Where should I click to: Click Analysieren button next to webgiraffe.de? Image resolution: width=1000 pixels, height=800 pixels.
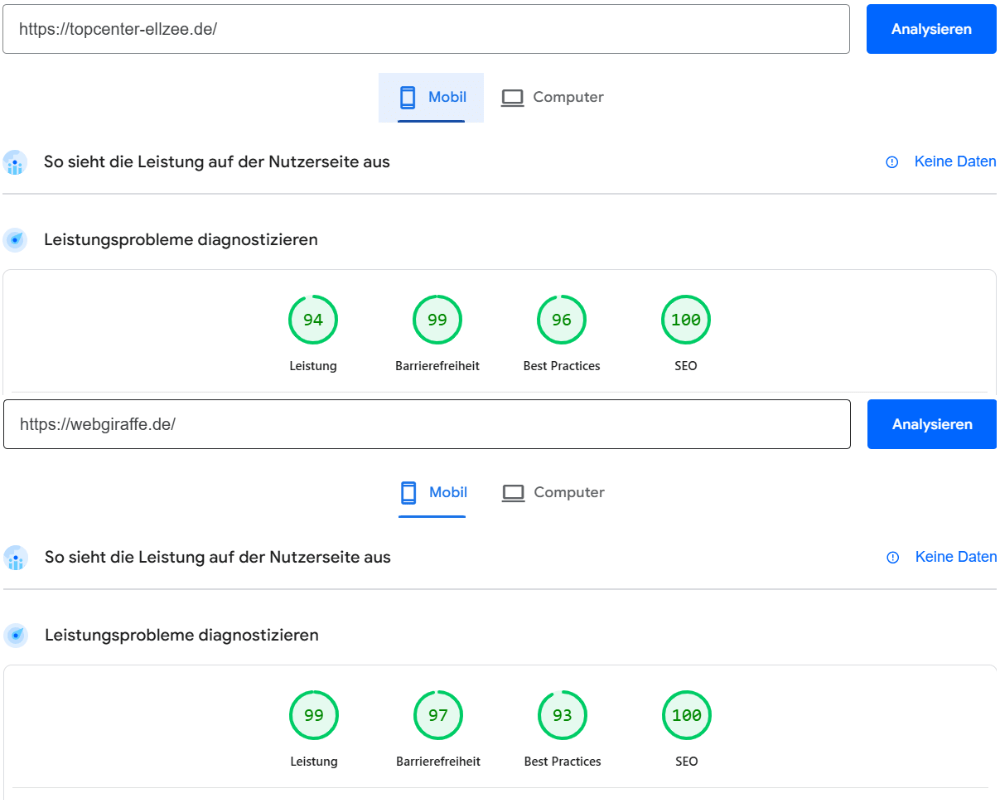coord(932,424)
